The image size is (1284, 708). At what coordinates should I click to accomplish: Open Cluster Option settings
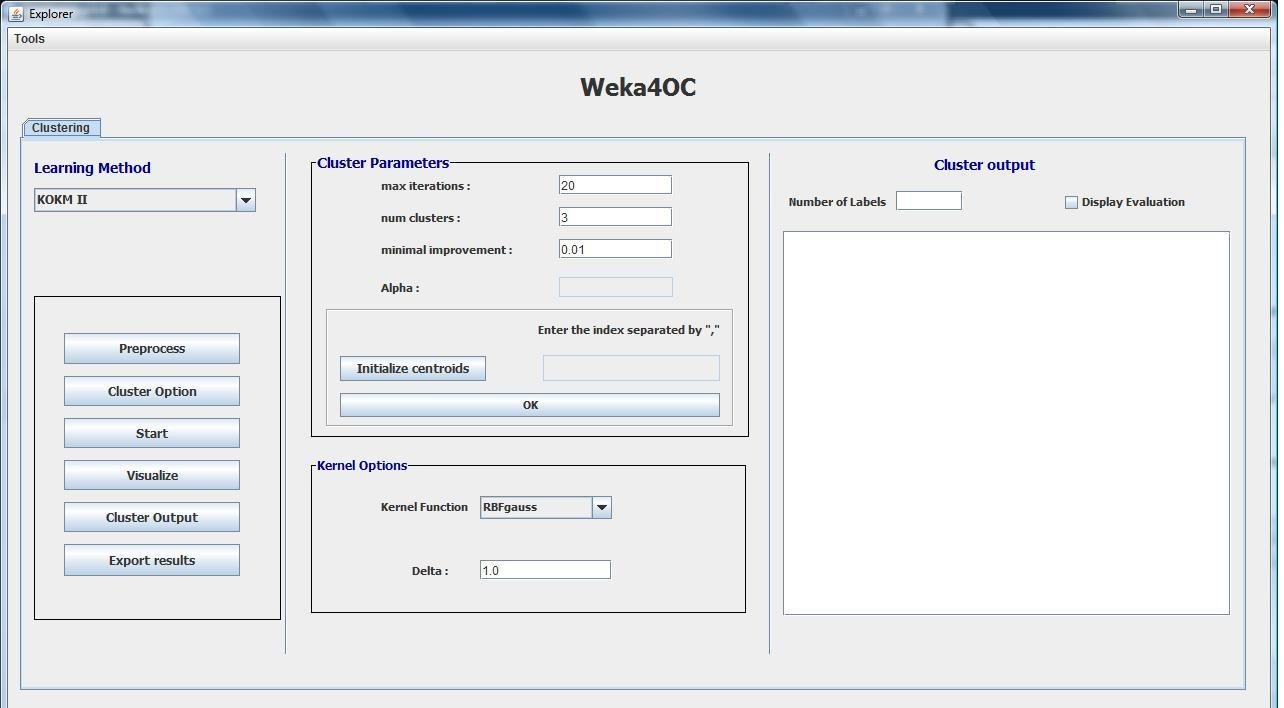point(151,390)
